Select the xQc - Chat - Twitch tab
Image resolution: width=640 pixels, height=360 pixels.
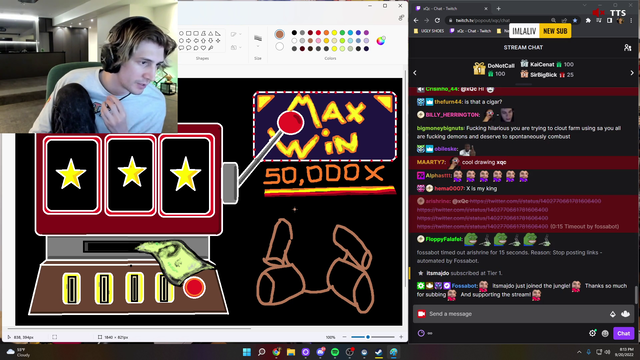tap(451, 9)
